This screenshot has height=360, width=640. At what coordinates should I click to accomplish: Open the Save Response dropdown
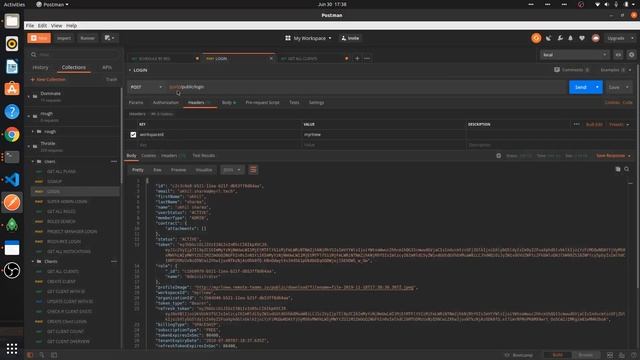point(613,156)
